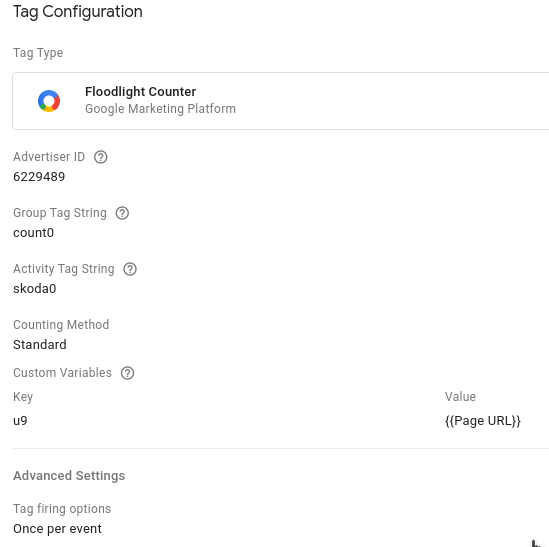Click the Once per event firing option

(57, 528)
